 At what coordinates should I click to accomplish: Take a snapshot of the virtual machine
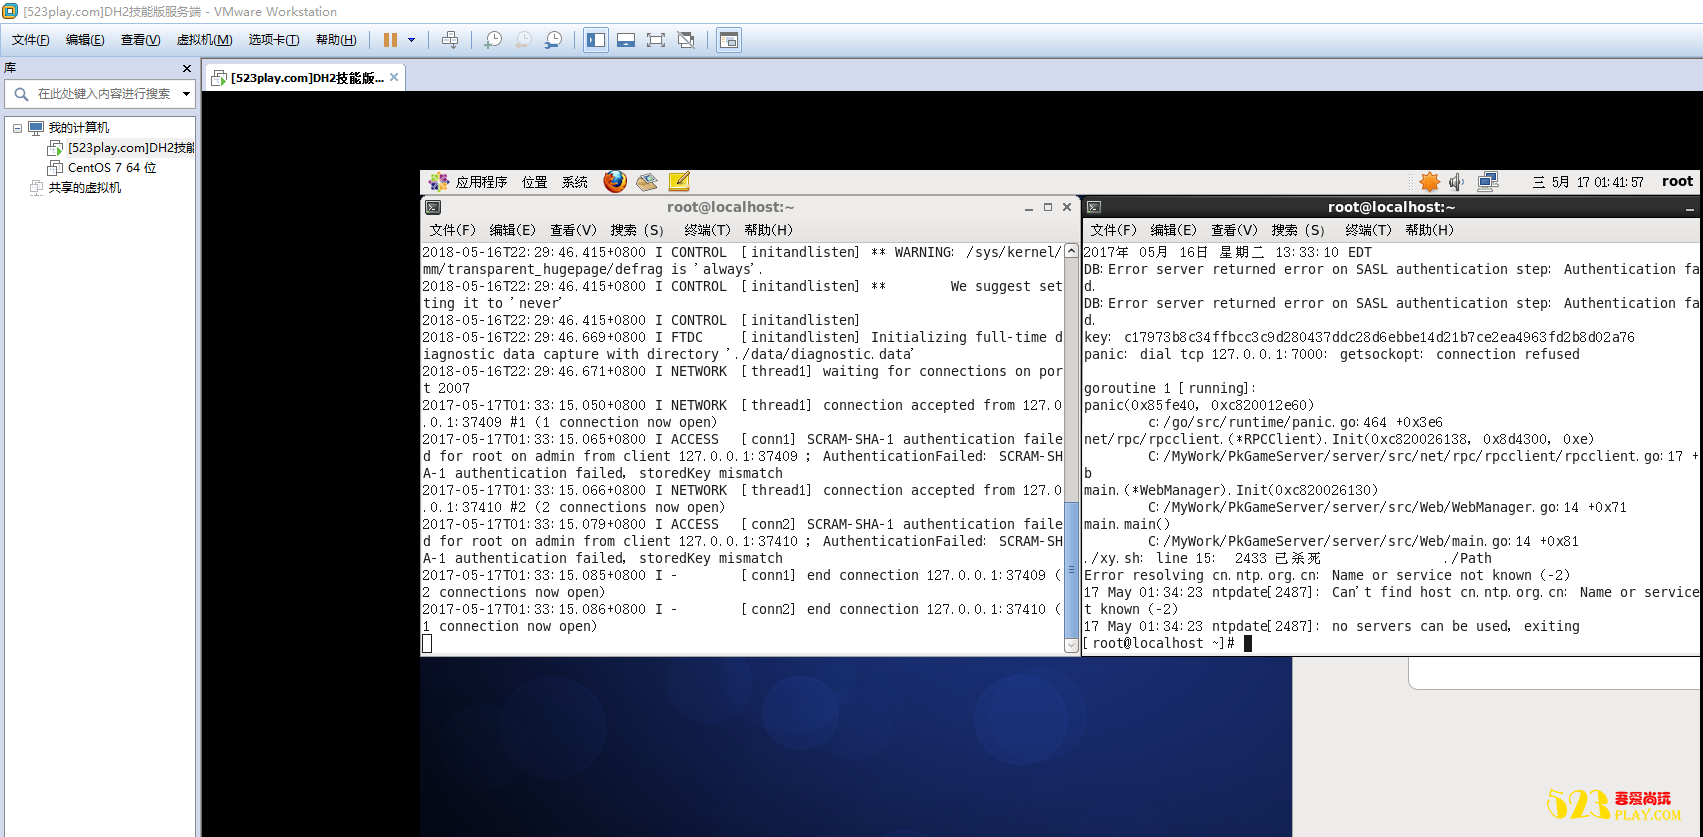click(493, 40)
